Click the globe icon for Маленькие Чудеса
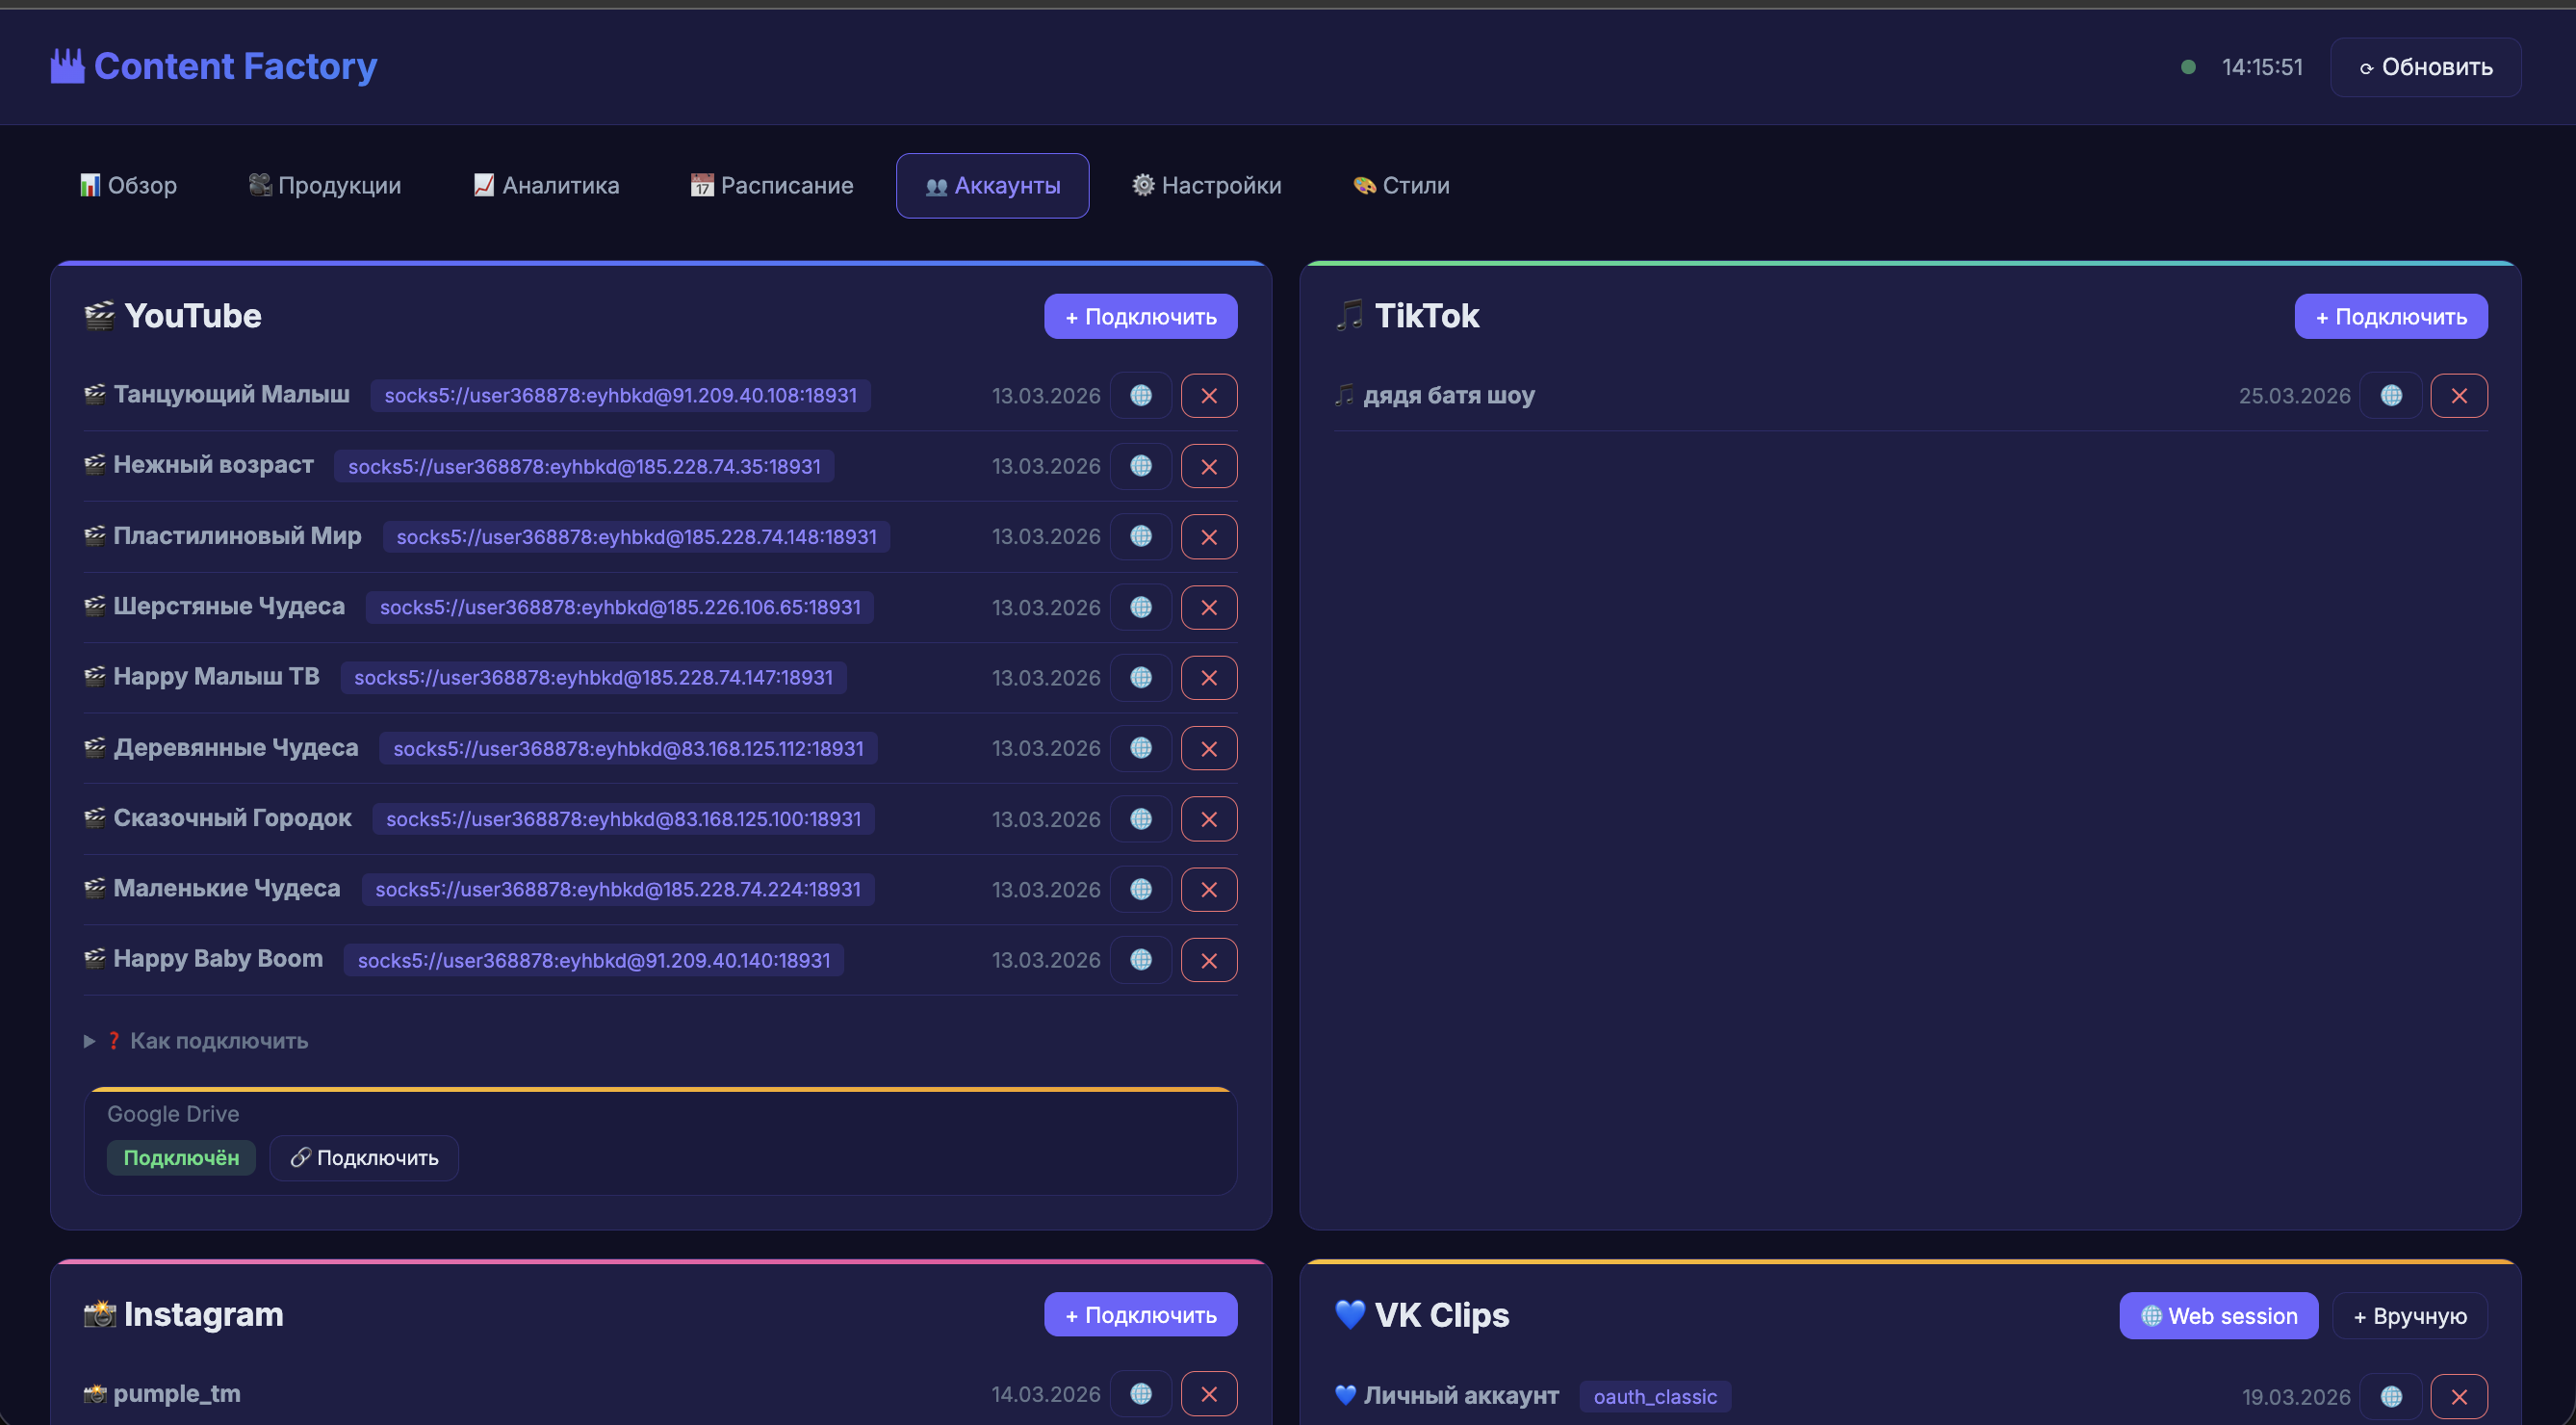This screenshot has width=2576, height=1425. pos(1141,889)
